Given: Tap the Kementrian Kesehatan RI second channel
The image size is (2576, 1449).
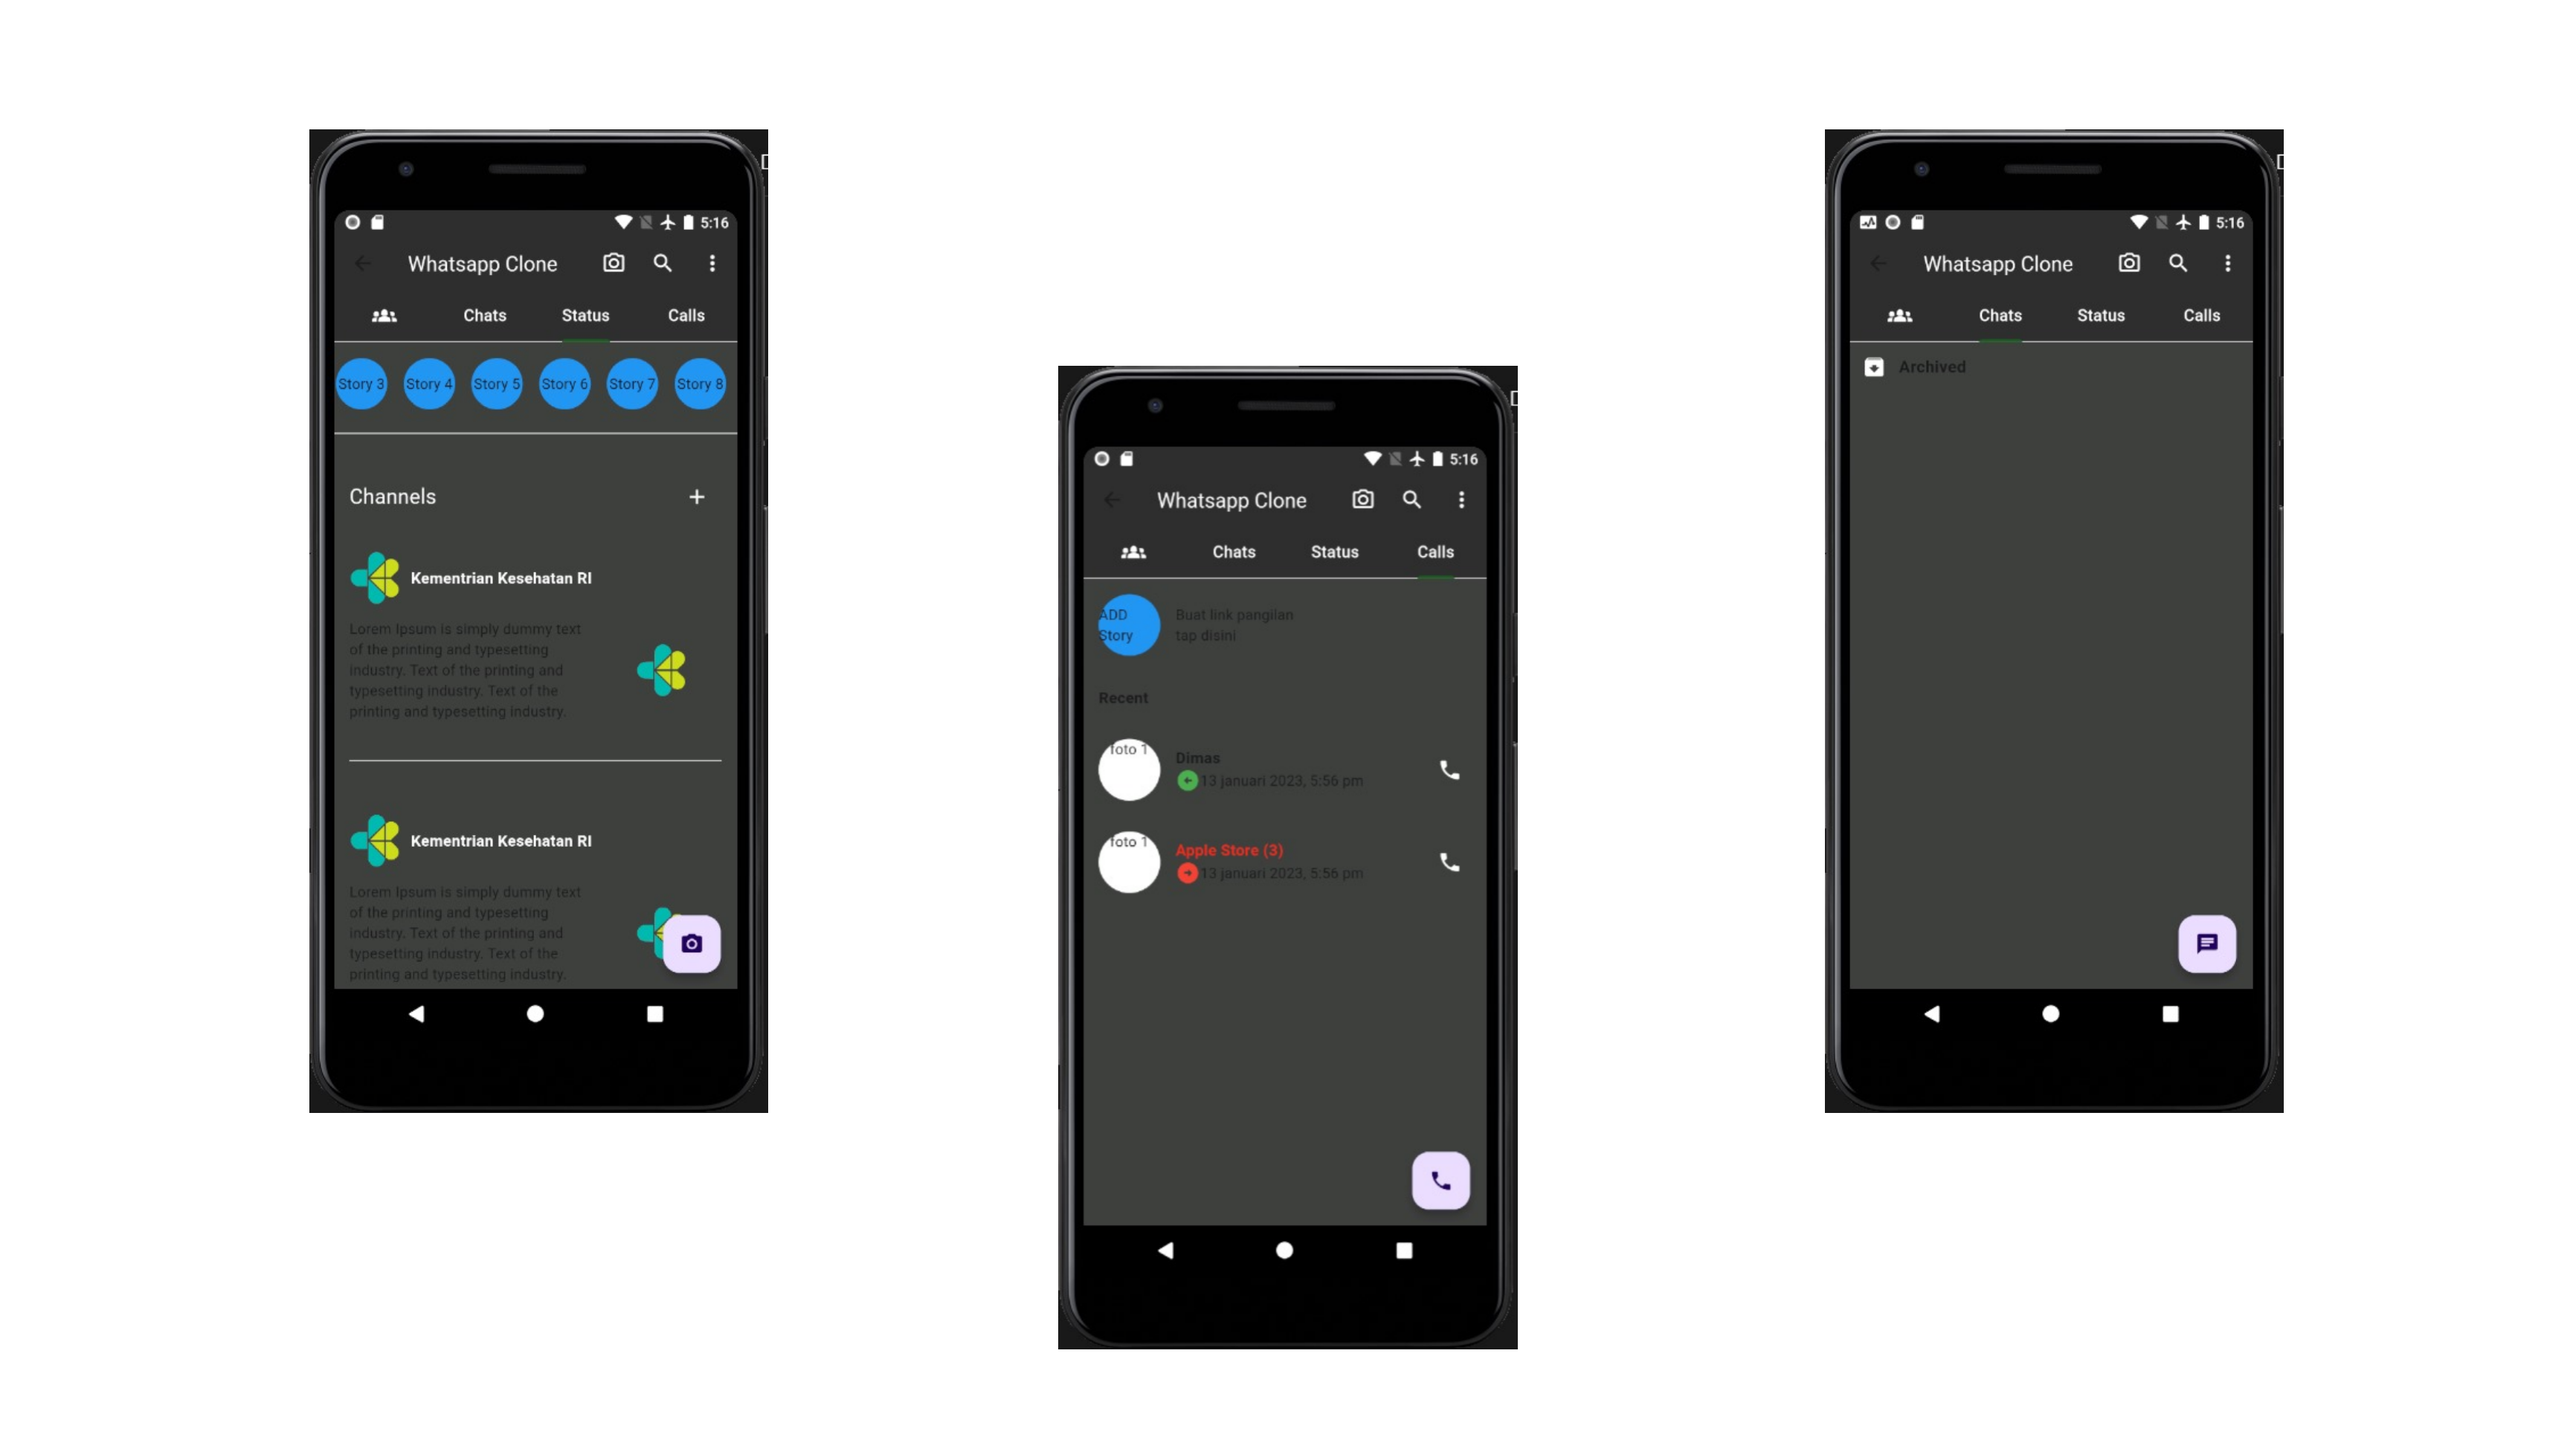Looking at the screenshot, I should click(499, 840).
